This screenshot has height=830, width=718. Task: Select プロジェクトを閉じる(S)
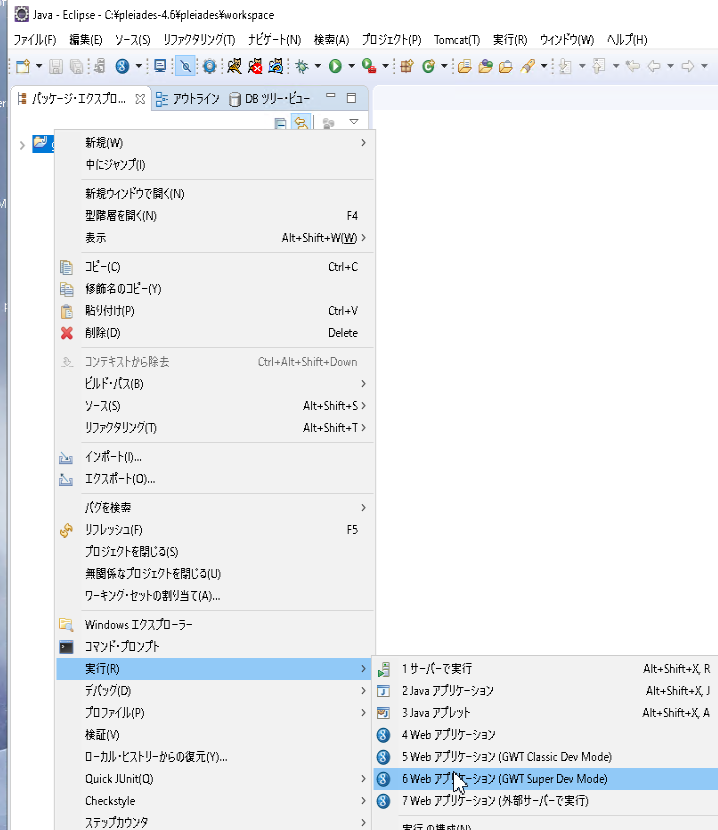pos(215,552)
